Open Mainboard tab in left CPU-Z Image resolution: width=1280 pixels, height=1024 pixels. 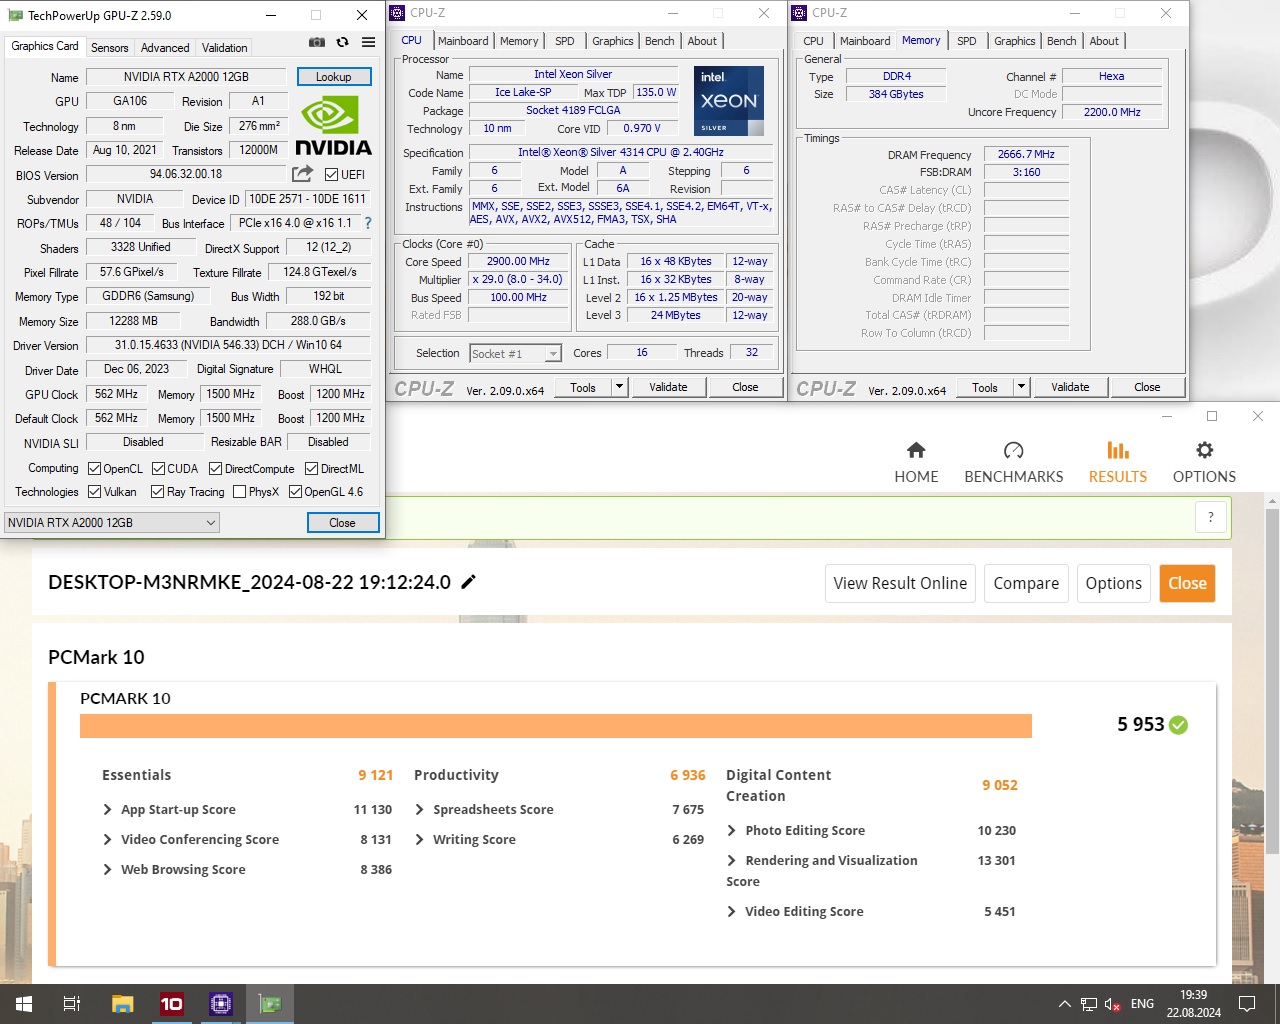tap(463, 41)
